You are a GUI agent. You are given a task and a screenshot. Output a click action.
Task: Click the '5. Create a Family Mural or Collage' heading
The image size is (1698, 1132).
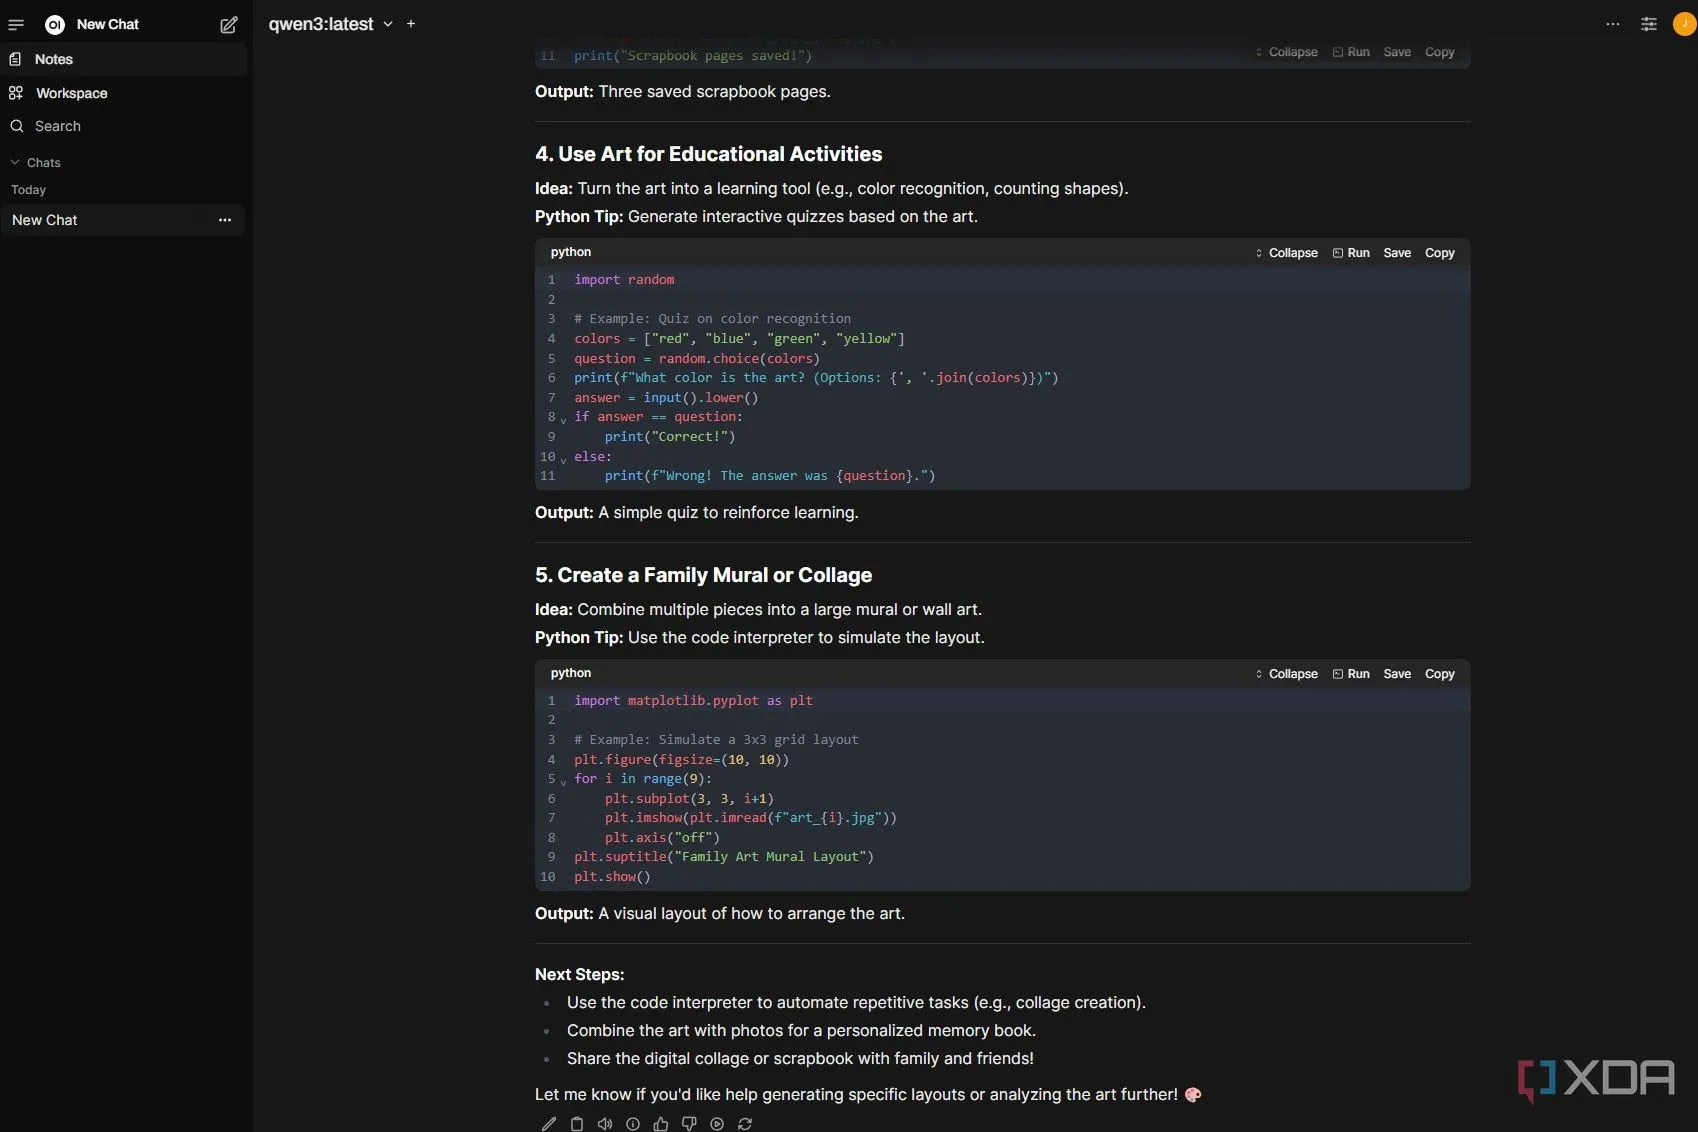coord(703,575)
